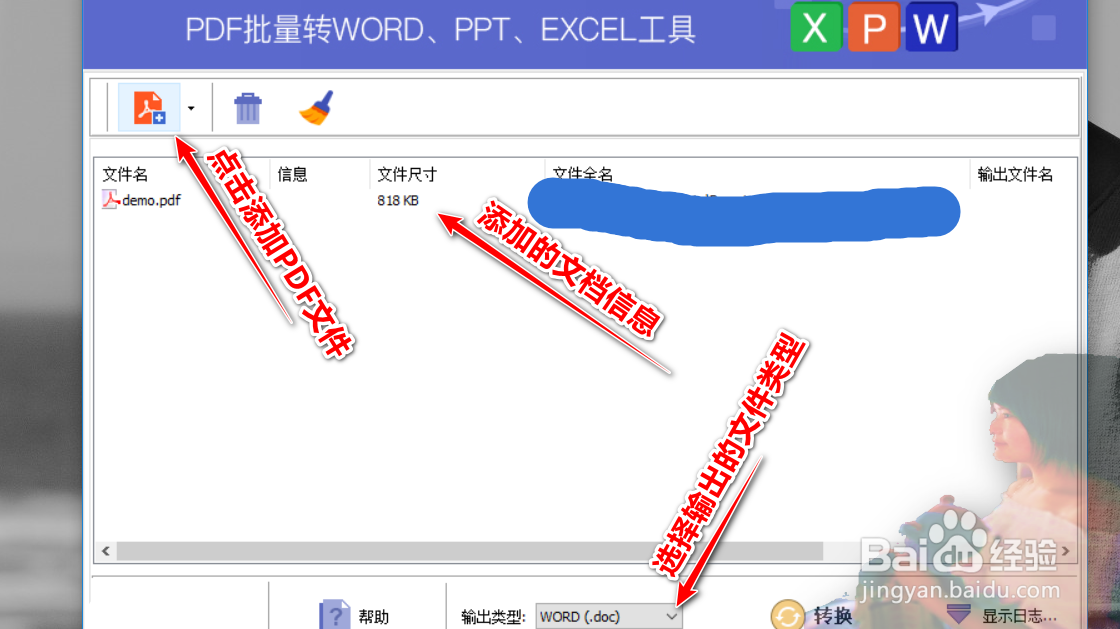
Task: Click the square button in title banner
Action: coord(1044,28)
